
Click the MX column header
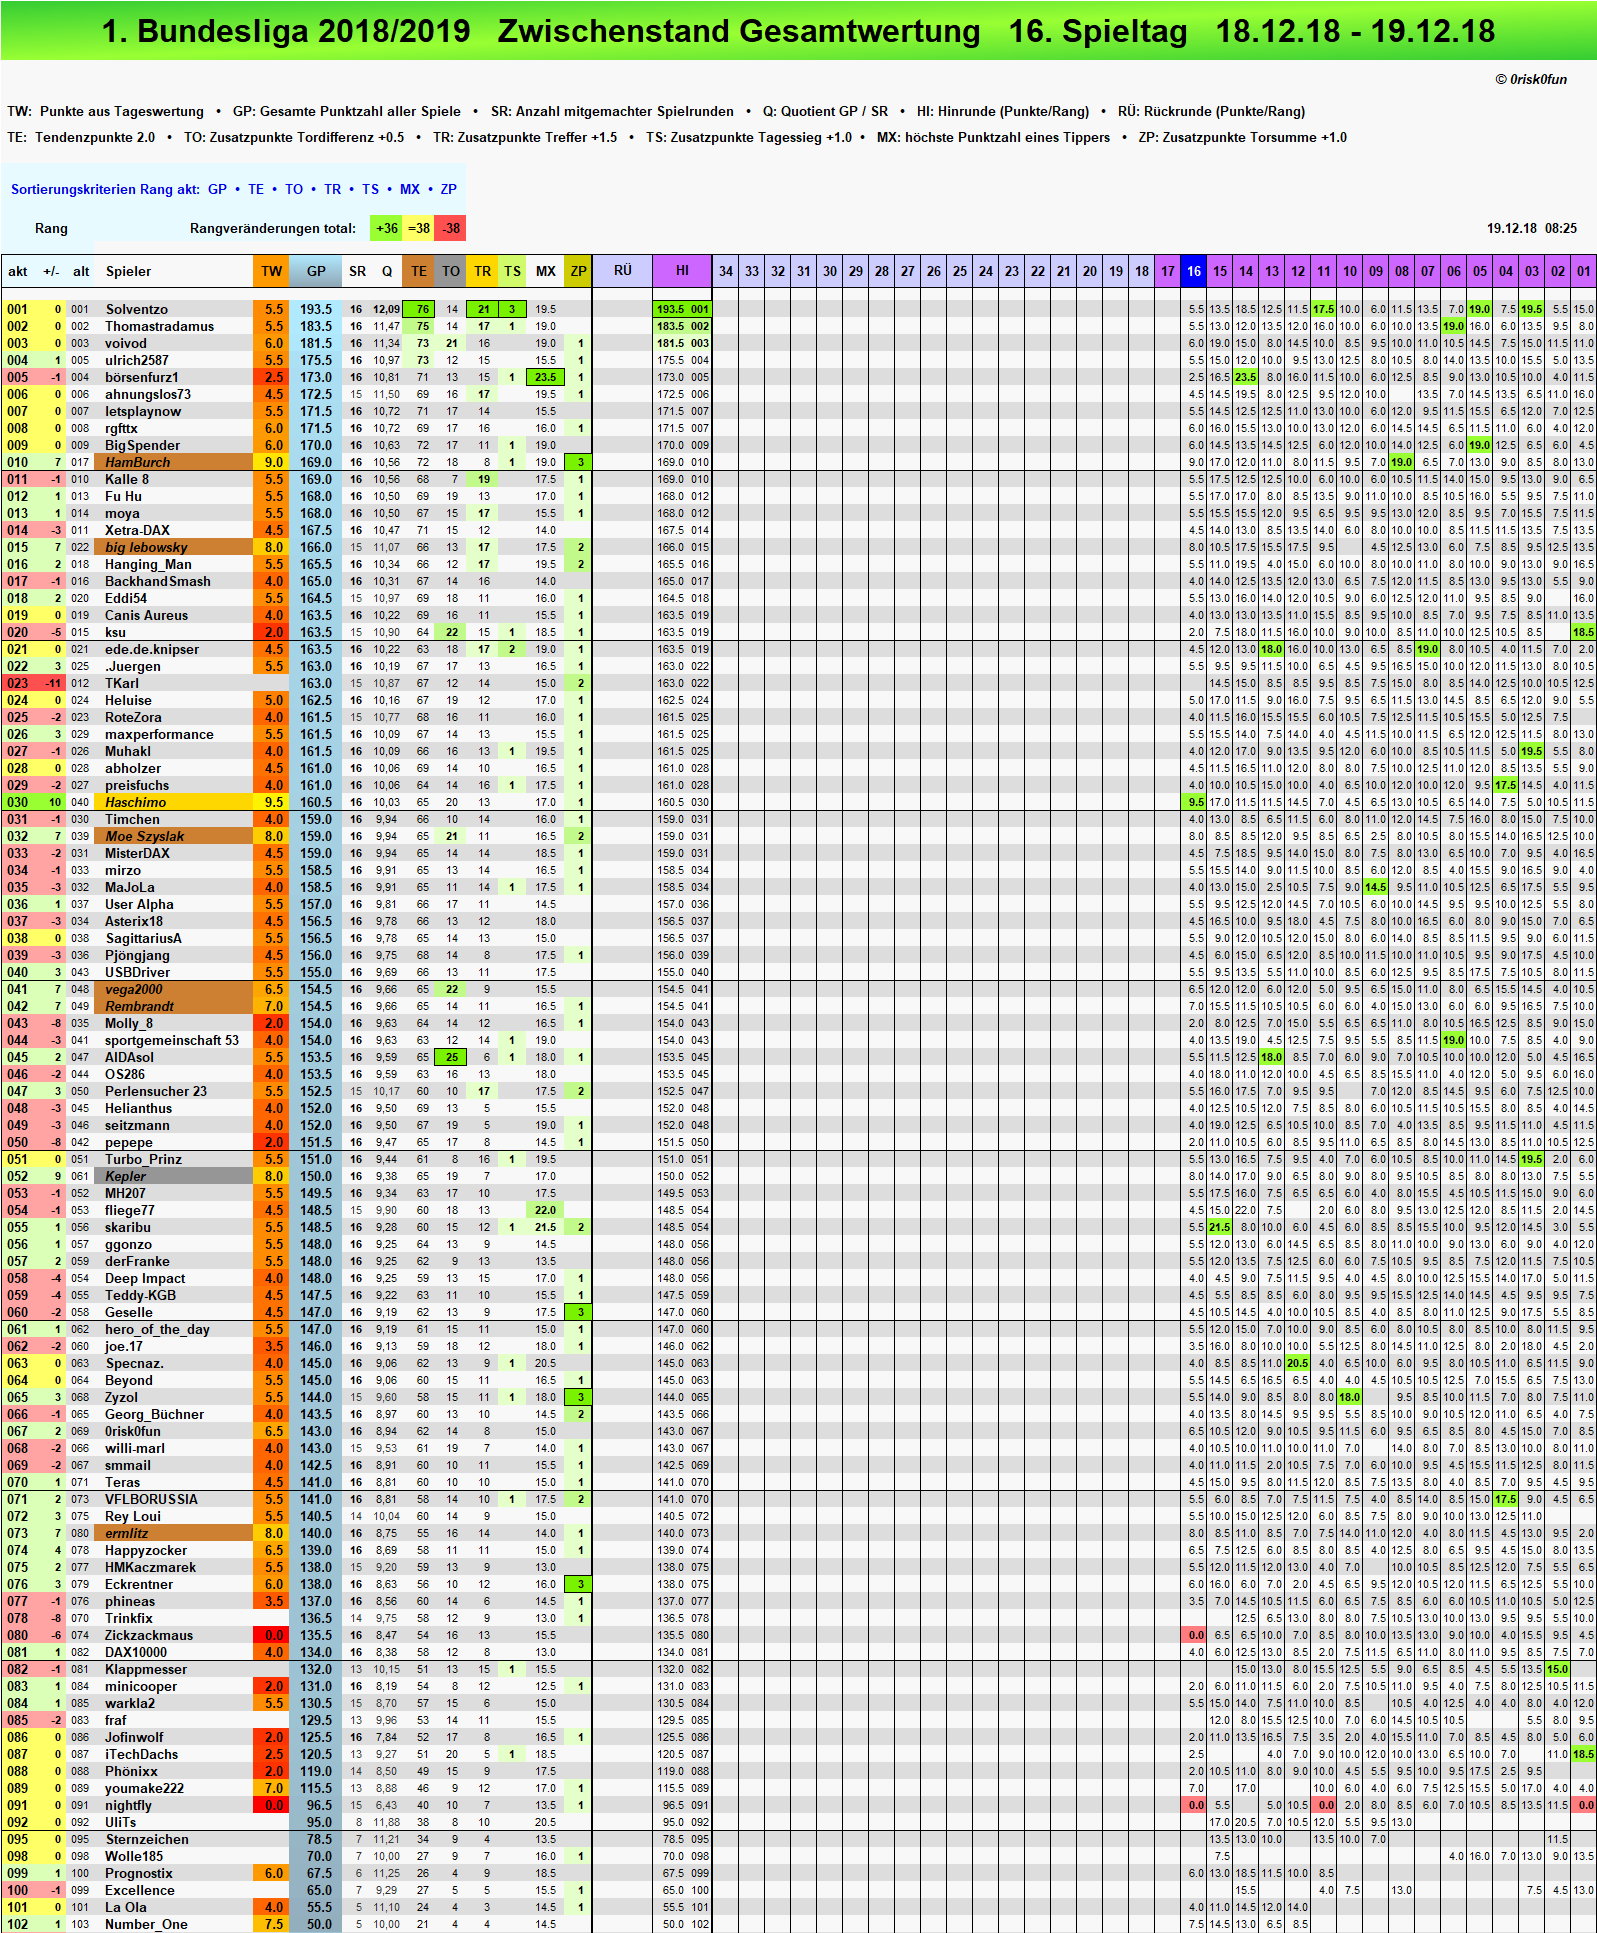tap(545, 271)
